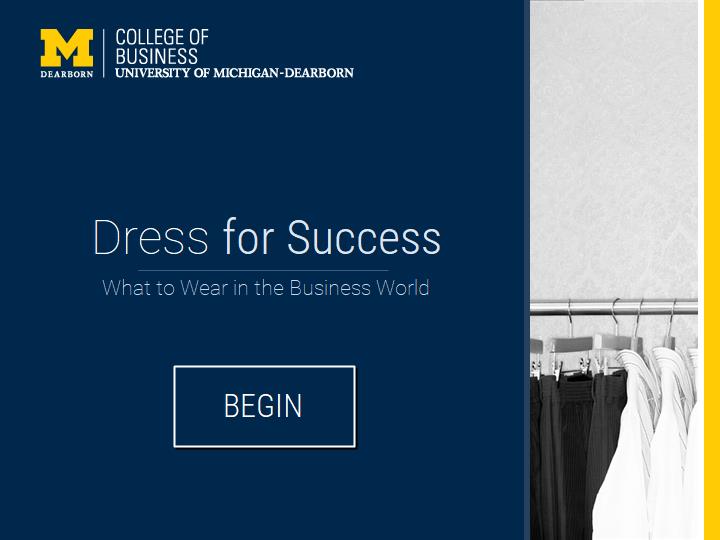Screen dimensions: 720x540
Task: Select the word Success in the title
Action: pos(363,238)
